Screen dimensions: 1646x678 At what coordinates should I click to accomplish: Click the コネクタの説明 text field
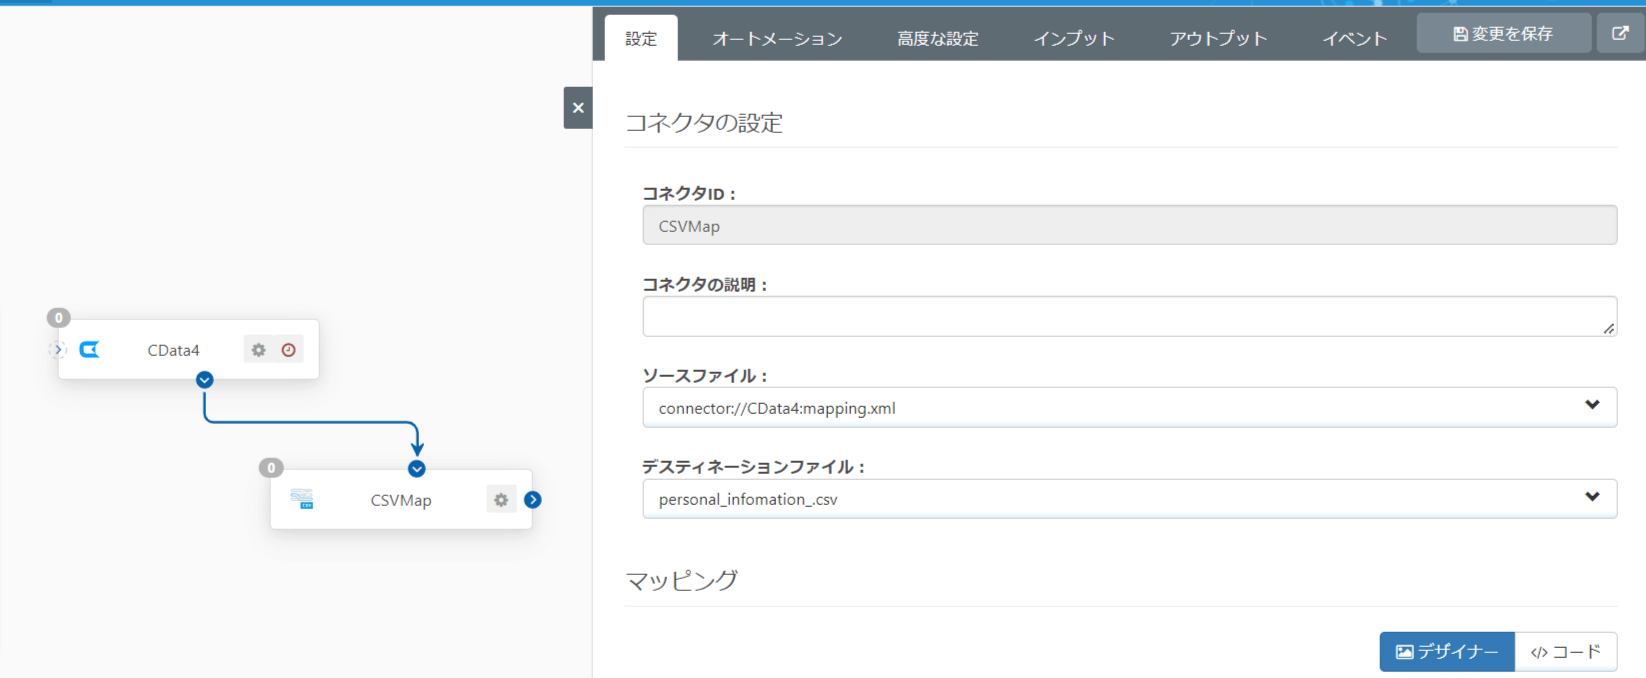point(1129,317)
